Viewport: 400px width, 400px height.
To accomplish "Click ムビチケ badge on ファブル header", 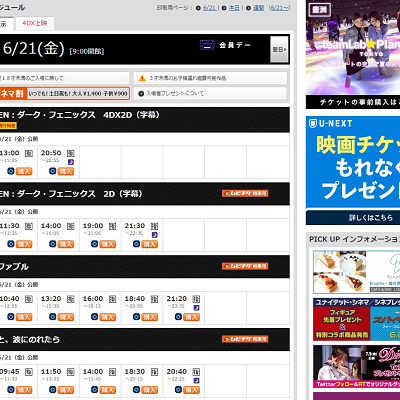I will [245, 266].
